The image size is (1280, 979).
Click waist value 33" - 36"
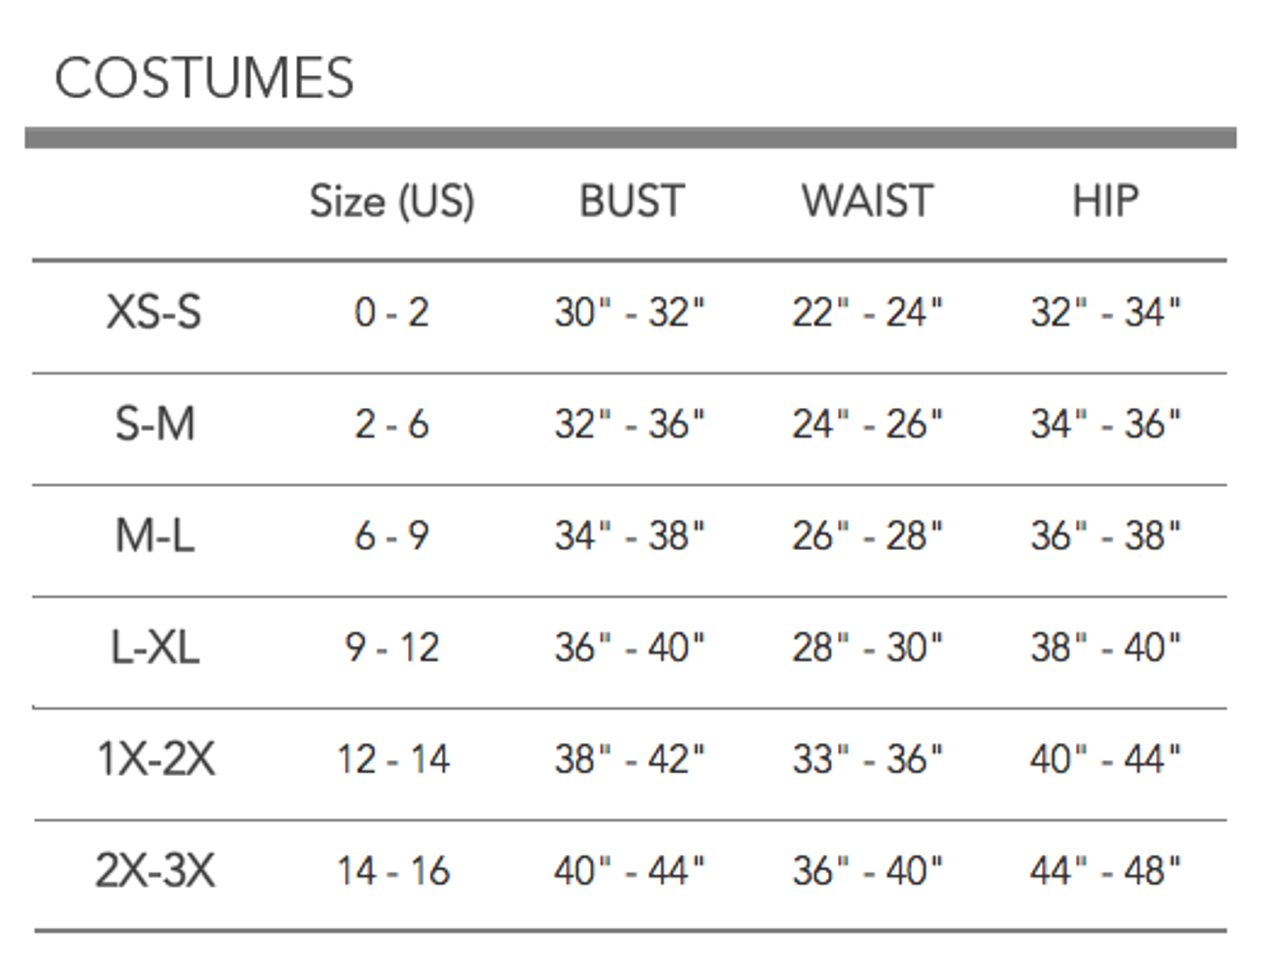click(867, 760)
